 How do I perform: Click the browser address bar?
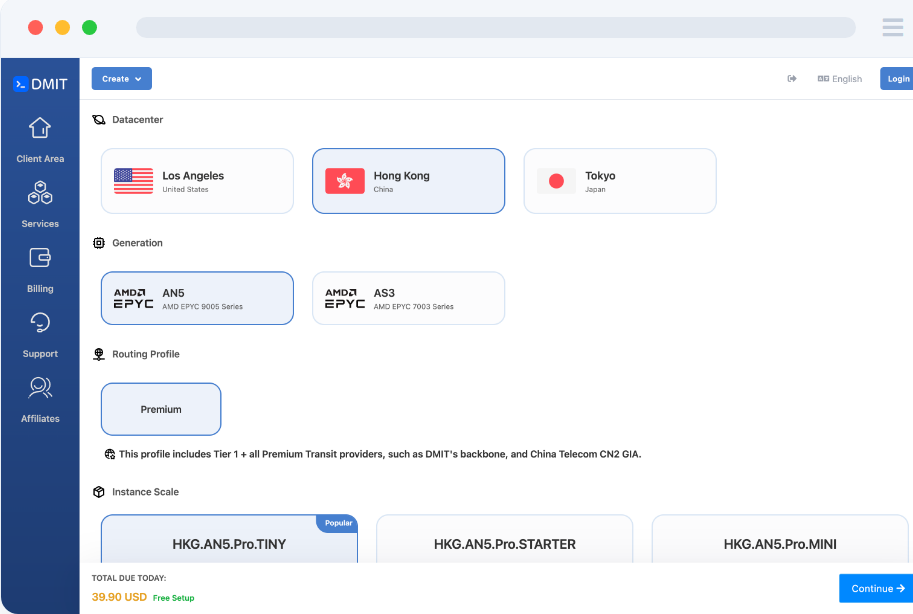[496, 27]
